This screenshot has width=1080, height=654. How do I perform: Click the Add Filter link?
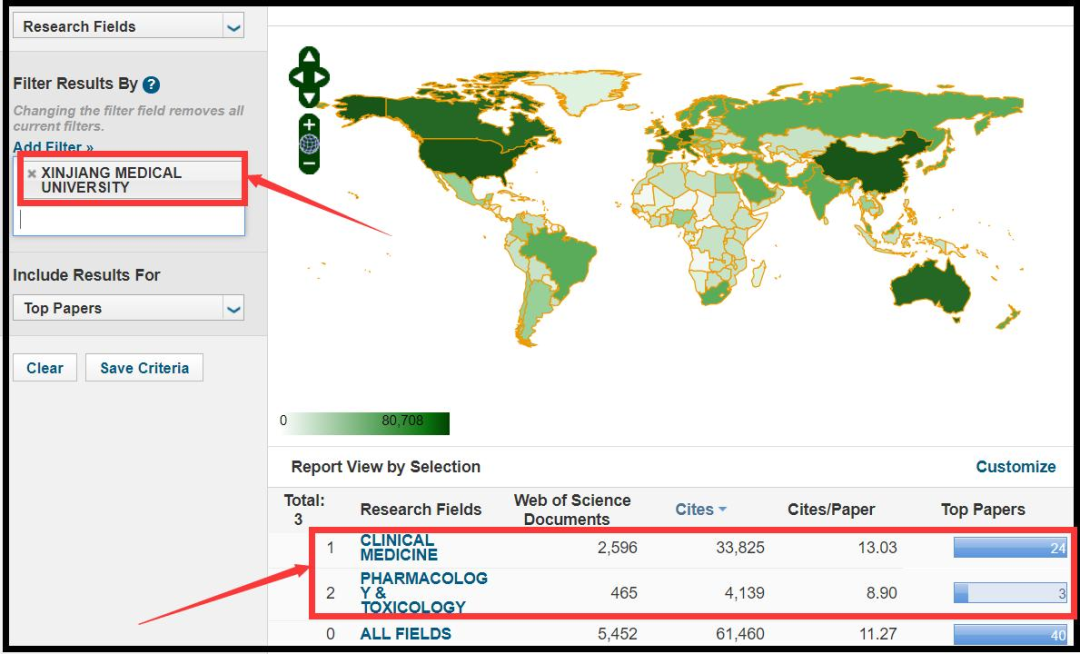pos(53,148)
